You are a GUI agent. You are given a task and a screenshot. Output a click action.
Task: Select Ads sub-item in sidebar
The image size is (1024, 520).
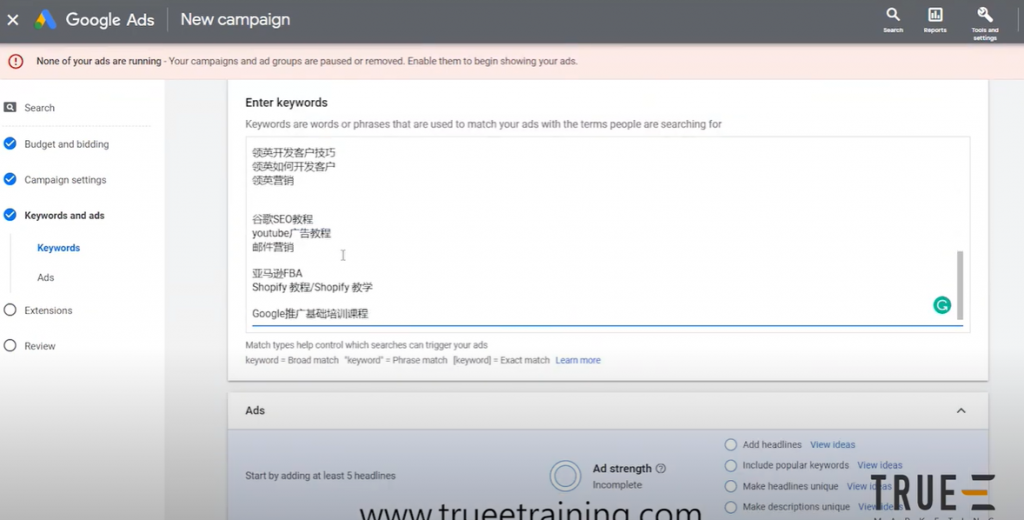pos(46,278)
